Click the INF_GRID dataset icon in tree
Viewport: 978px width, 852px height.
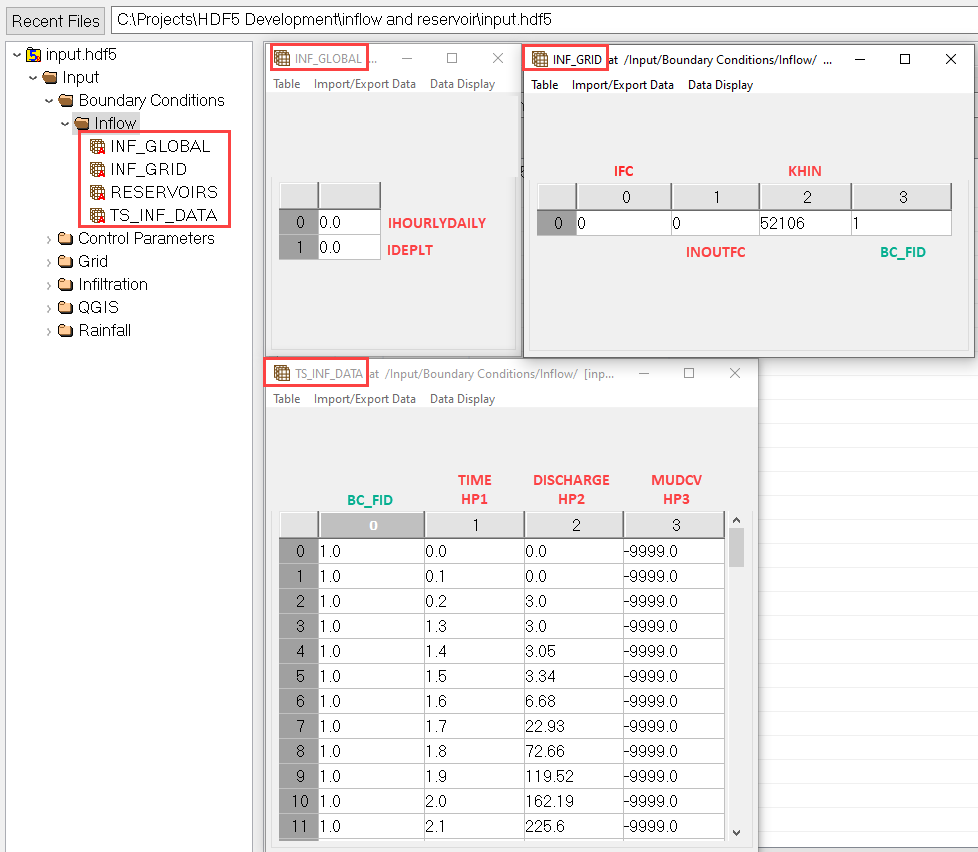97,169
